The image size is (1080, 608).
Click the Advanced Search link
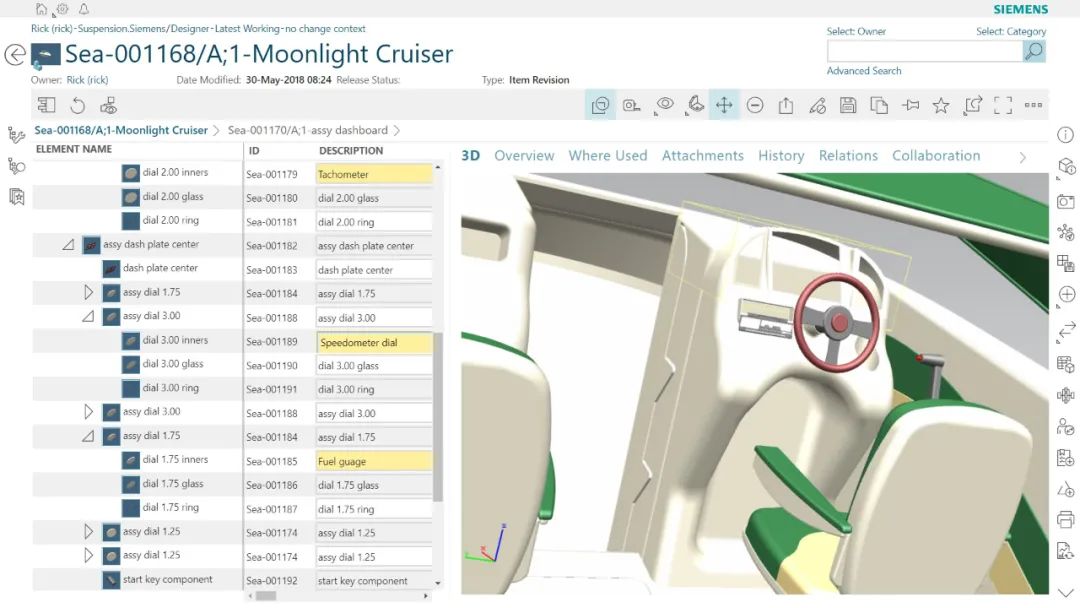[x=864, y=71]
